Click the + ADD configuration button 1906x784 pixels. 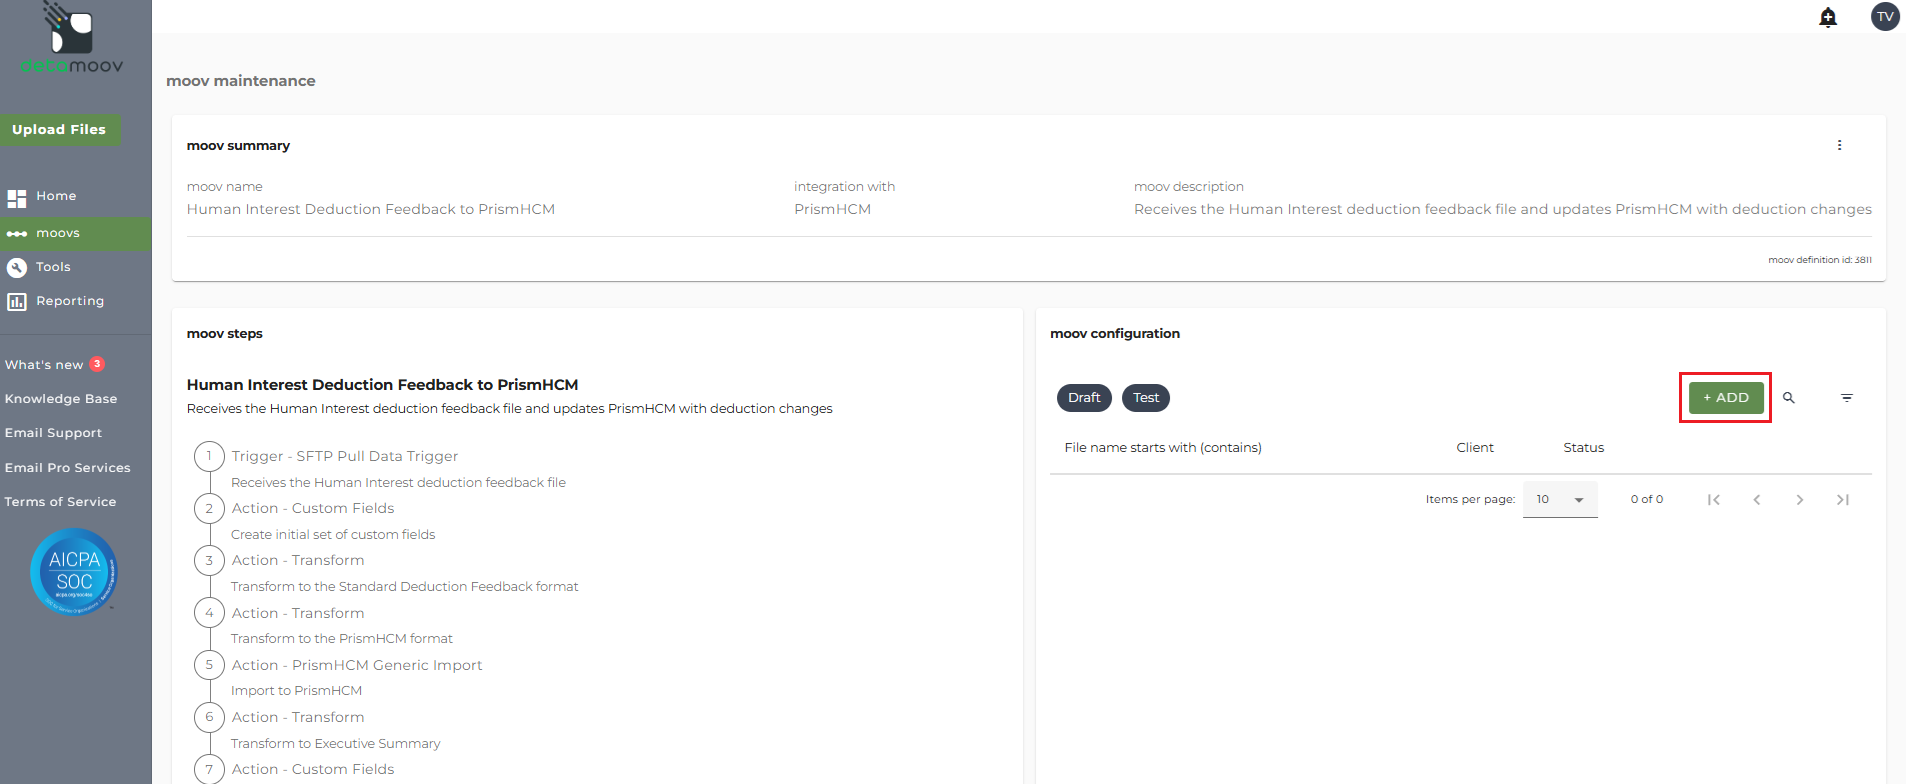[x=1726, y=398]
